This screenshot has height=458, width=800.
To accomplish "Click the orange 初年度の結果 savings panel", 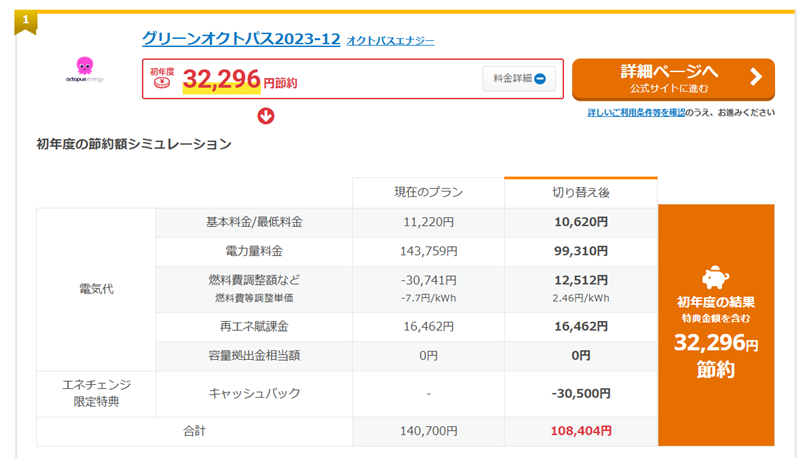I will (x=716, y=325).
